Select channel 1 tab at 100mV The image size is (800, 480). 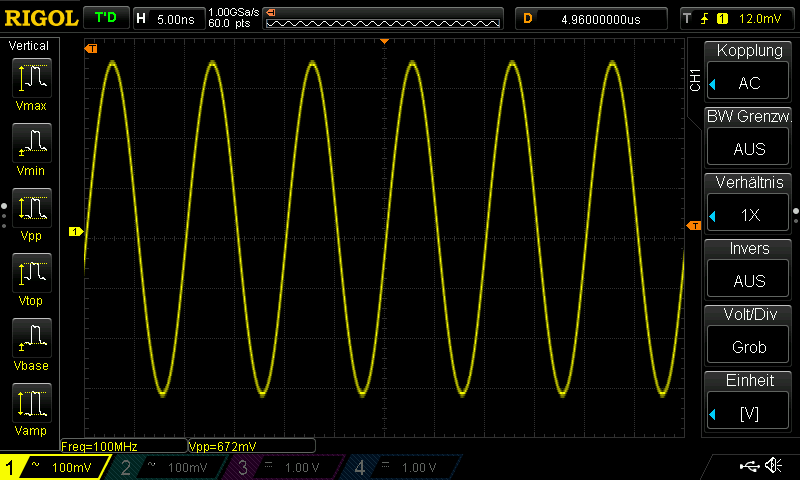point(54,467)
